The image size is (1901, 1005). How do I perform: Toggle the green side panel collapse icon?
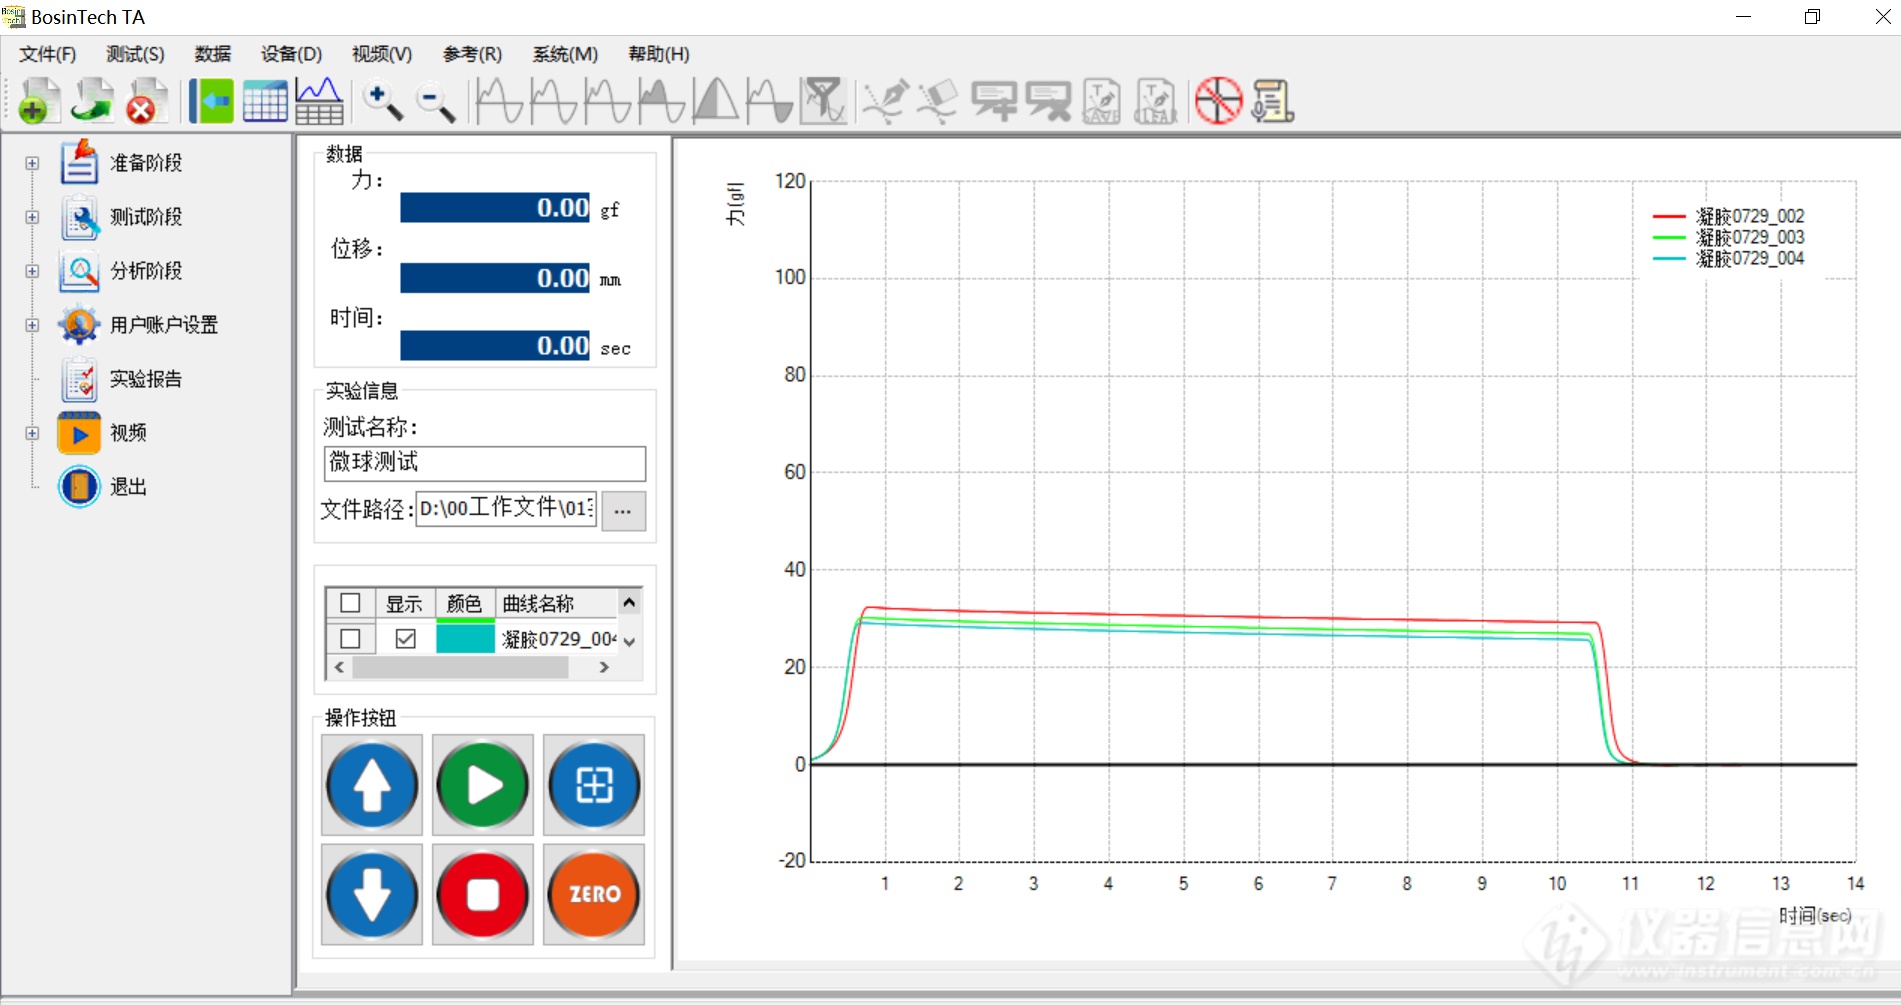coord(211,101)
